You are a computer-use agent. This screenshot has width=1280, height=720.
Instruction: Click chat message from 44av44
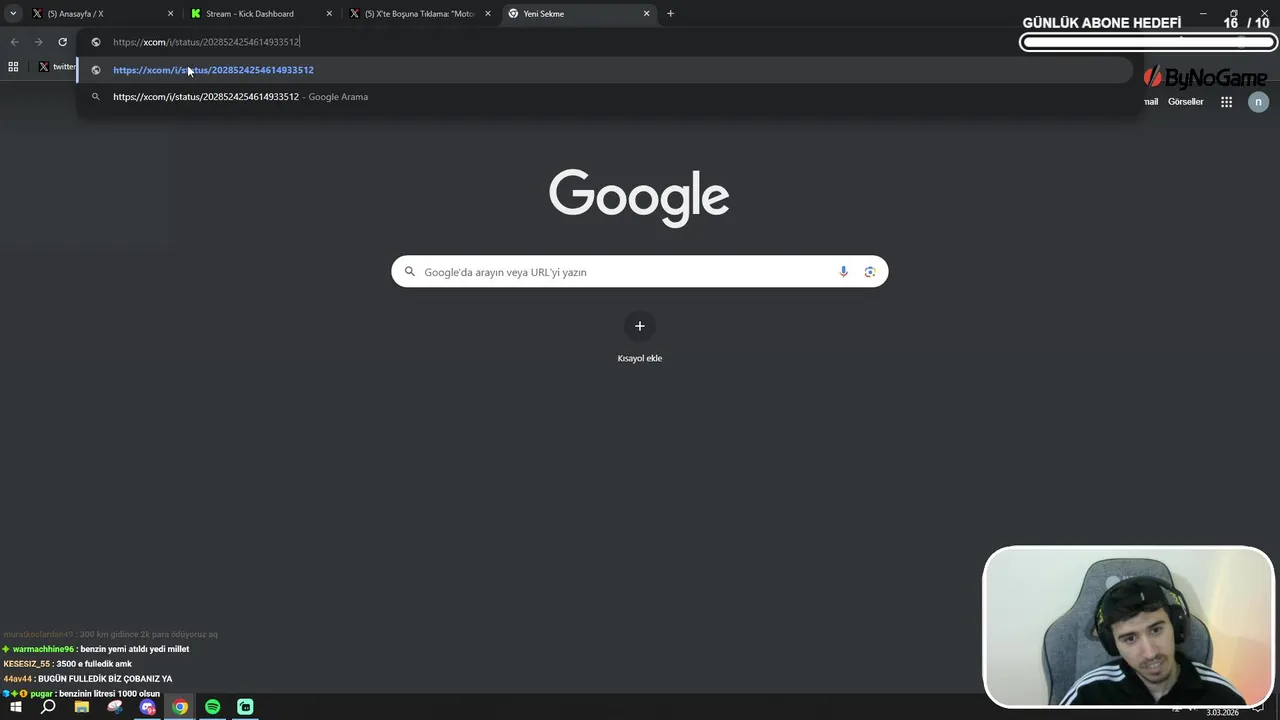coord(88,679)
